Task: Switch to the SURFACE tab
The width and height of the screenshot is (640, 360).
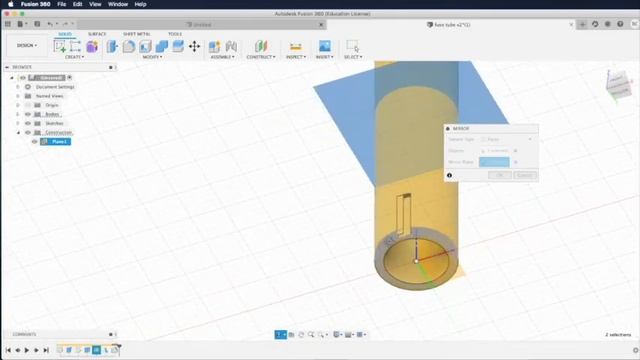Action: (x=97, y=34)
